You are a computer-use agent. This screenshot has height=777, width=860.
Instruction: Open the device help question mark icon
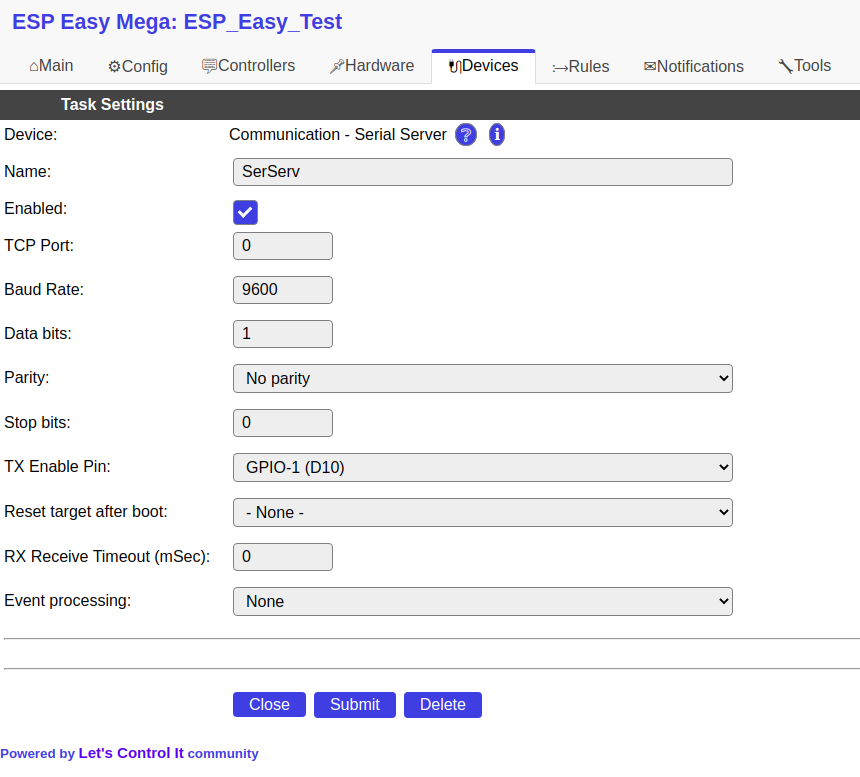466,134
